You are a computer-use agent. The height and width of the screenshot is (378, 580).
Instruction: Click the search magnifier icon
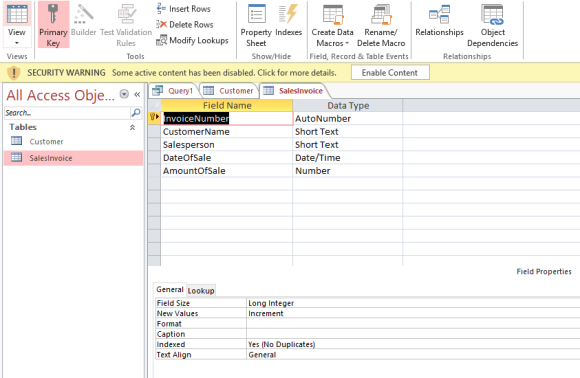pos(136,112)
